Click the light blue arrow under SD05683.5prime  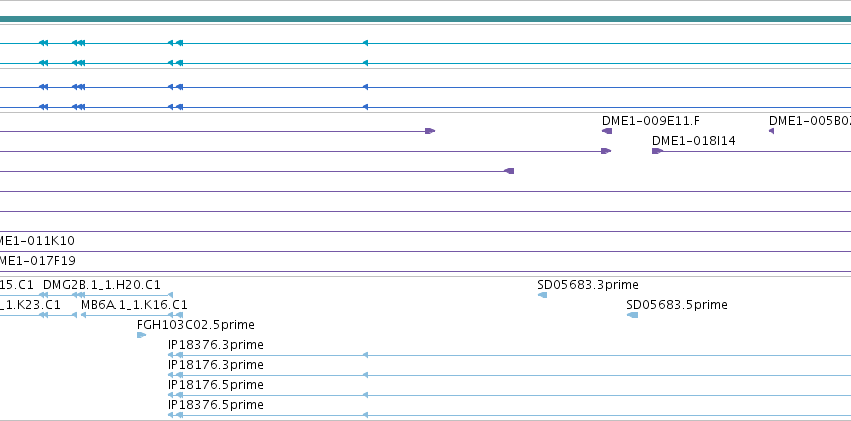click(632, 315)
